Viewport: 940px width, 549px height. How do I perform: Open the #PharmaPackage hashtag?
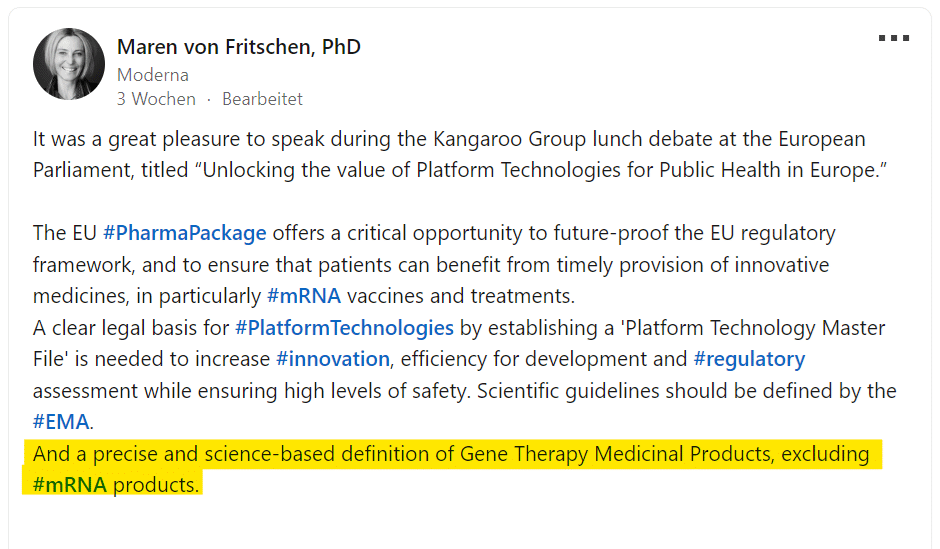[x=185, y=233]
